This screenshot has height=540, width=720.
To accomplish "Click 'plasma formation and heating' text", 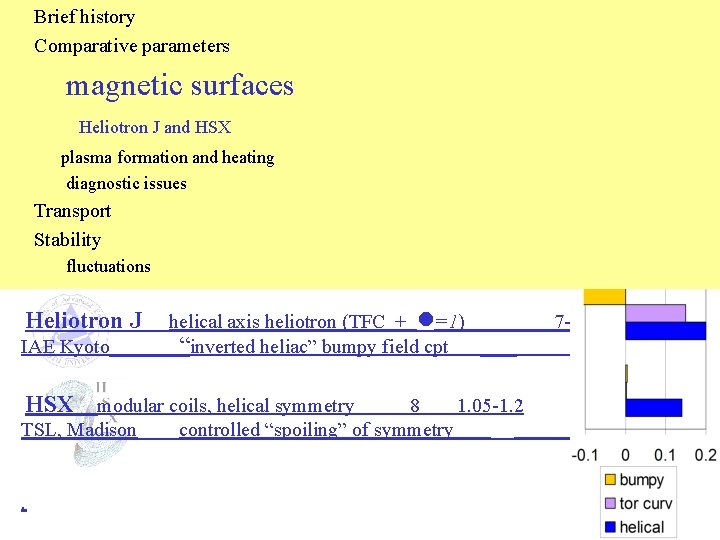I will pos(167,158).
